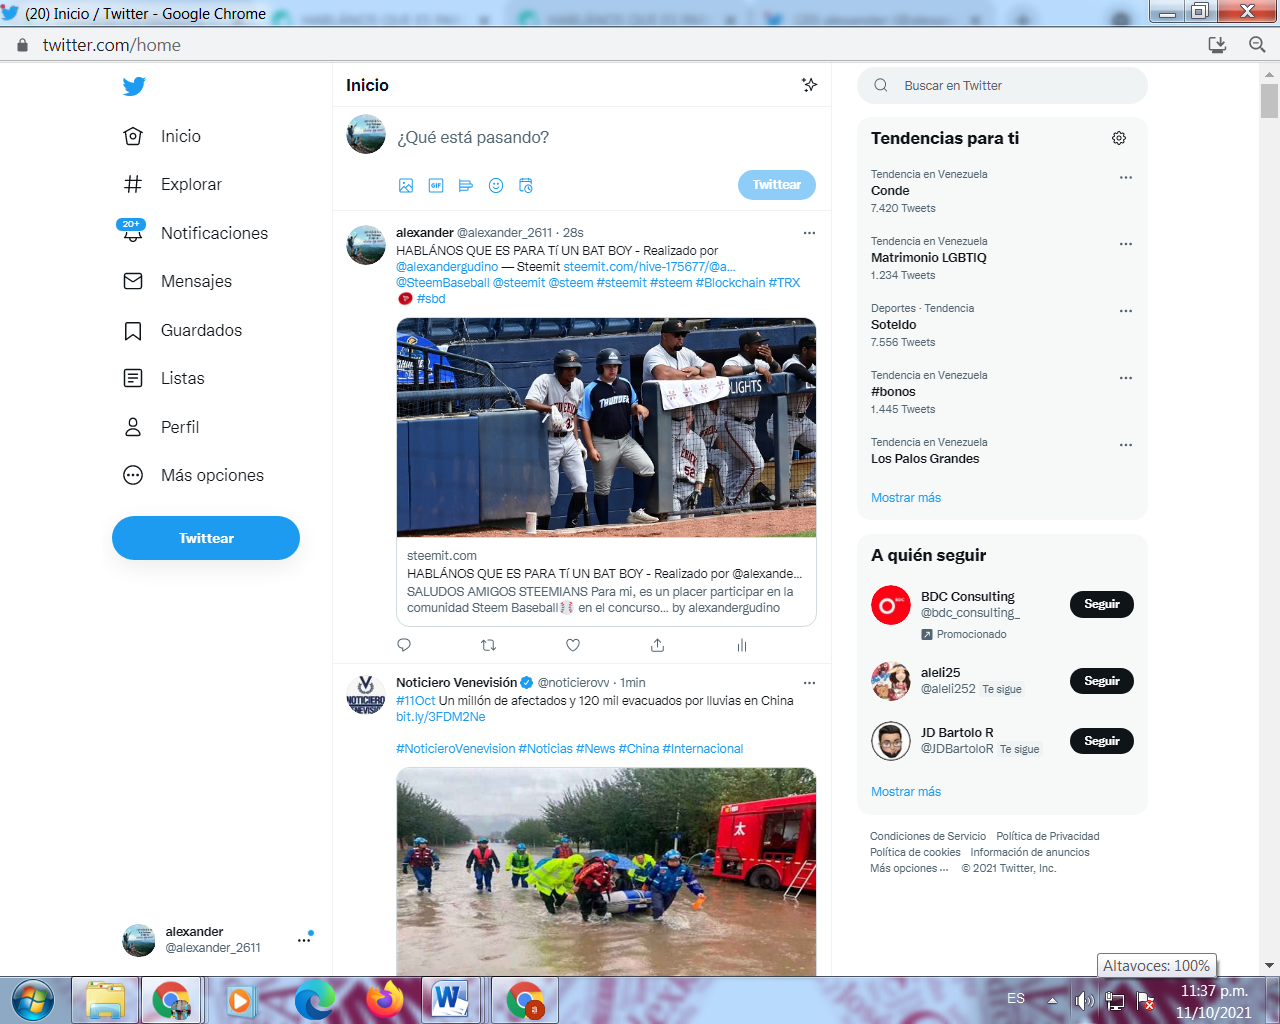This screenshot has width=1280, height=1024.
Task: Add a poll to the tweet
Action: [x=466, y=185]
